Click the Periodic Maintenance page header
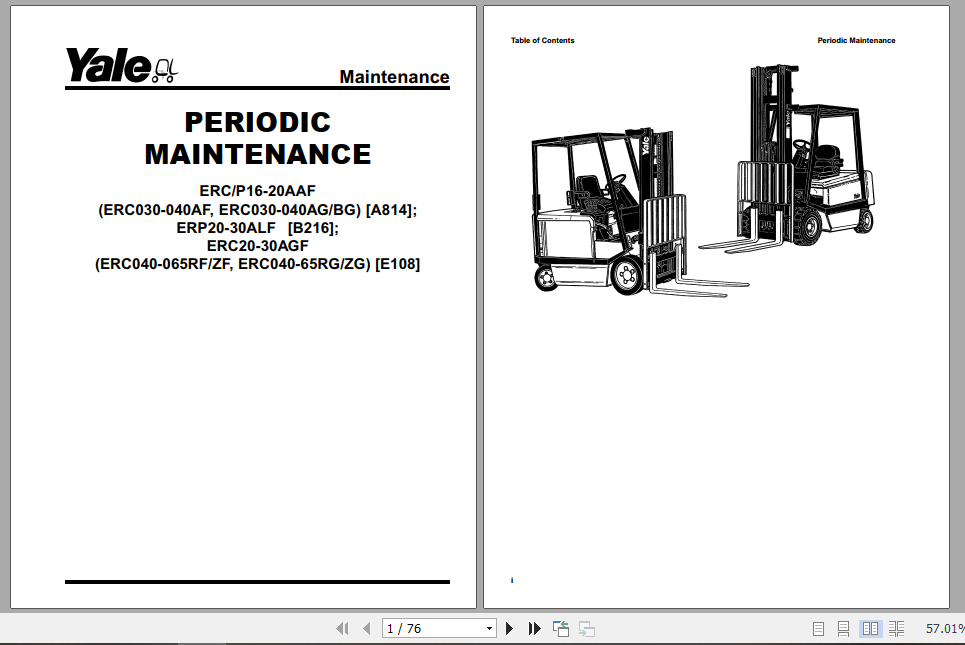Image resolution: width=965 pixels, height=645 pixels. click(x=856, y=41)
